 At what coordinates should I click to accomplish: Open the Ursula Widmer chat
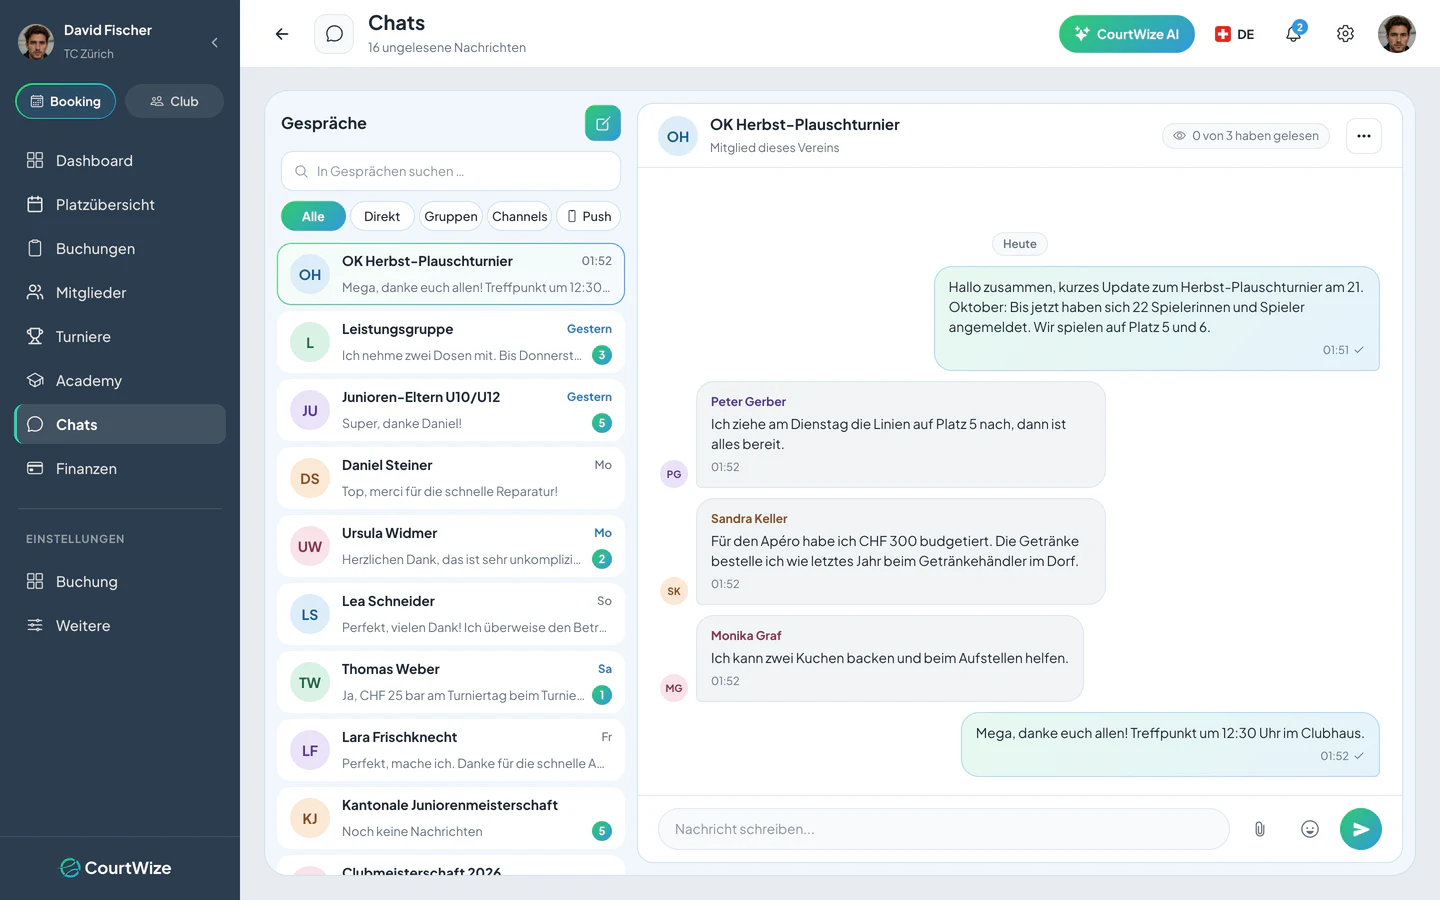click(451, 546)
